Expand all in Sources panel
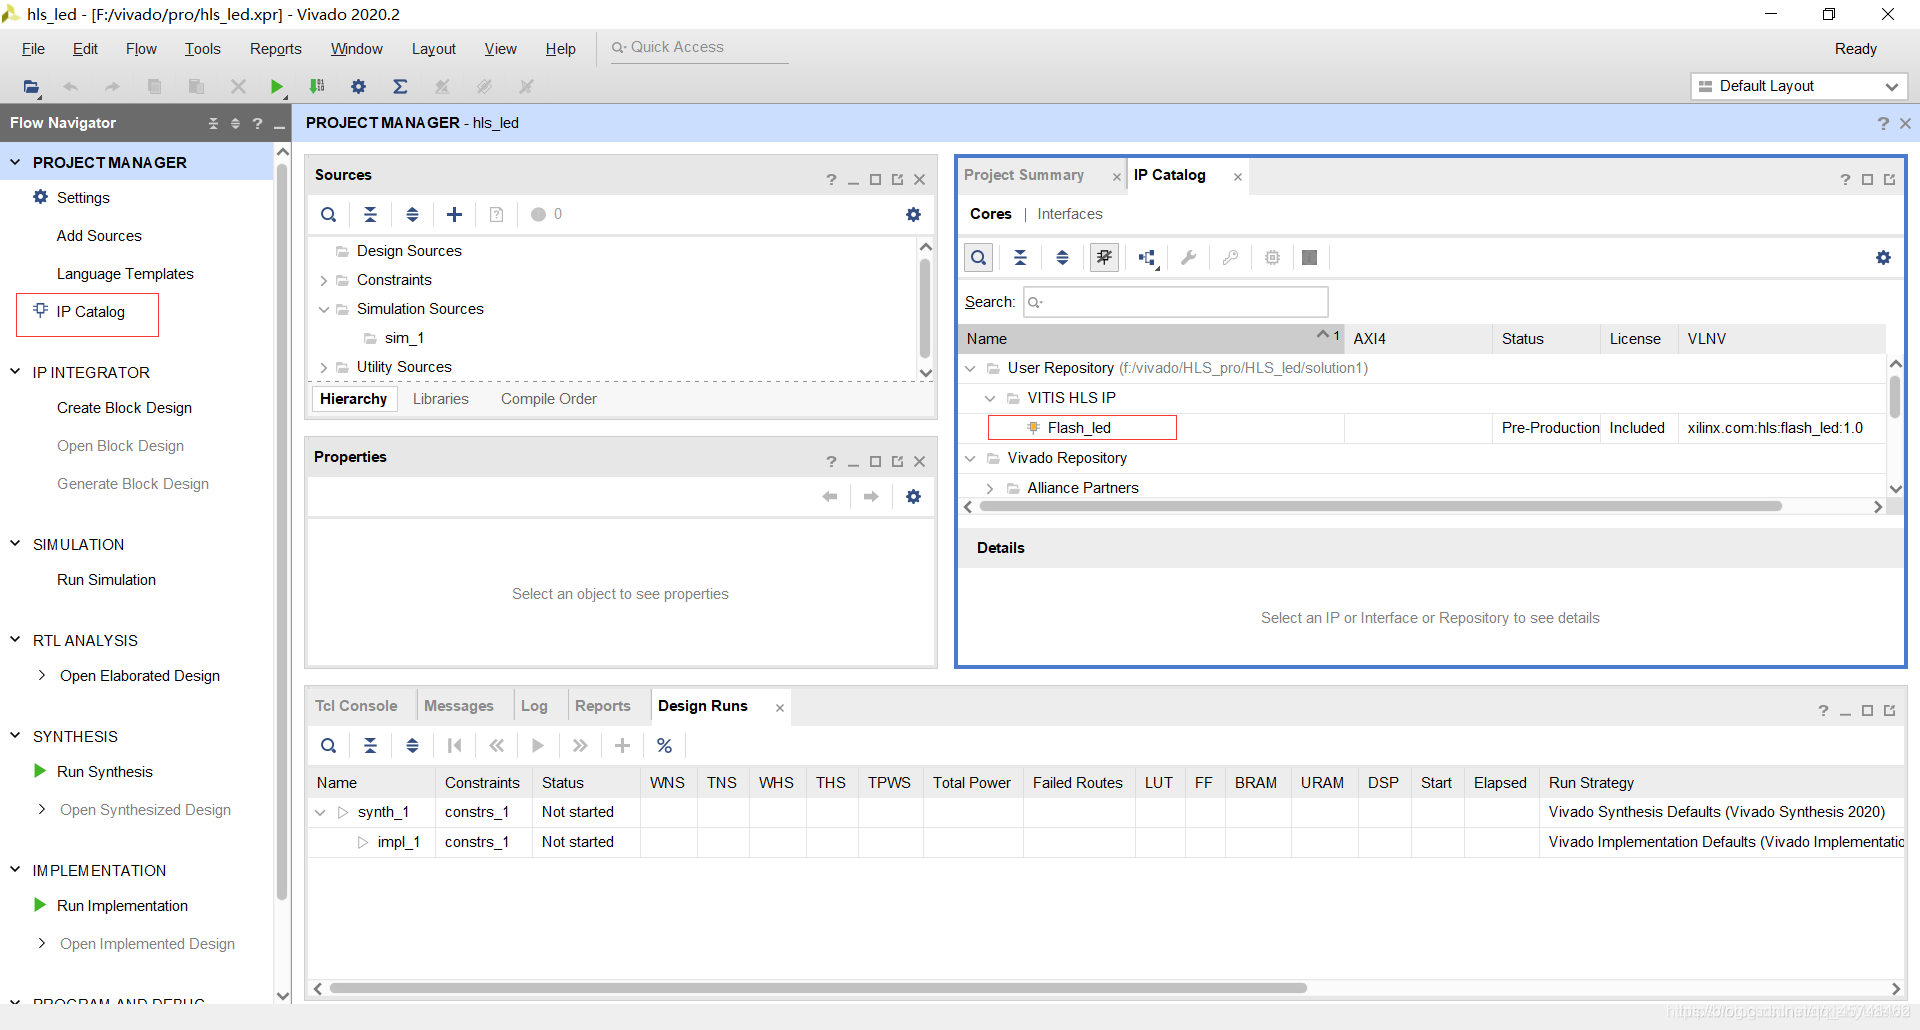 tap(412, 214)
